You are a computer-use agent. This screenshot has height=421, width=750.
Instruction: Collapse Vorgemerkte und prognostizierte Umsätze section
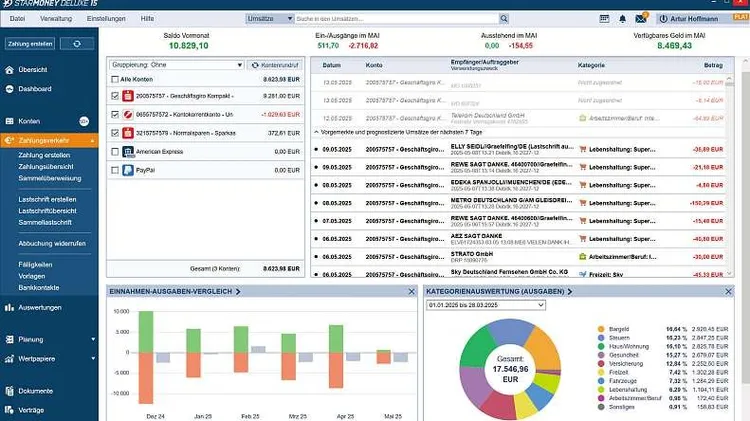pyautogui.click(x=316, y=132)
